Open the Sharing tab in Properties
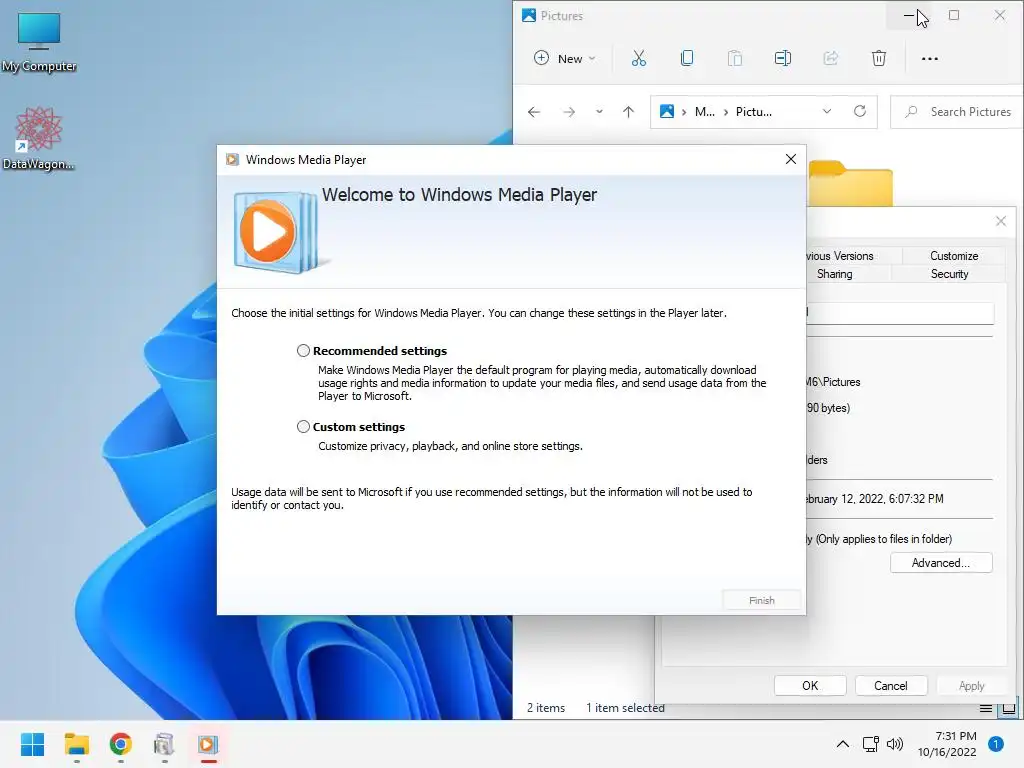 [x=835, y=274]
